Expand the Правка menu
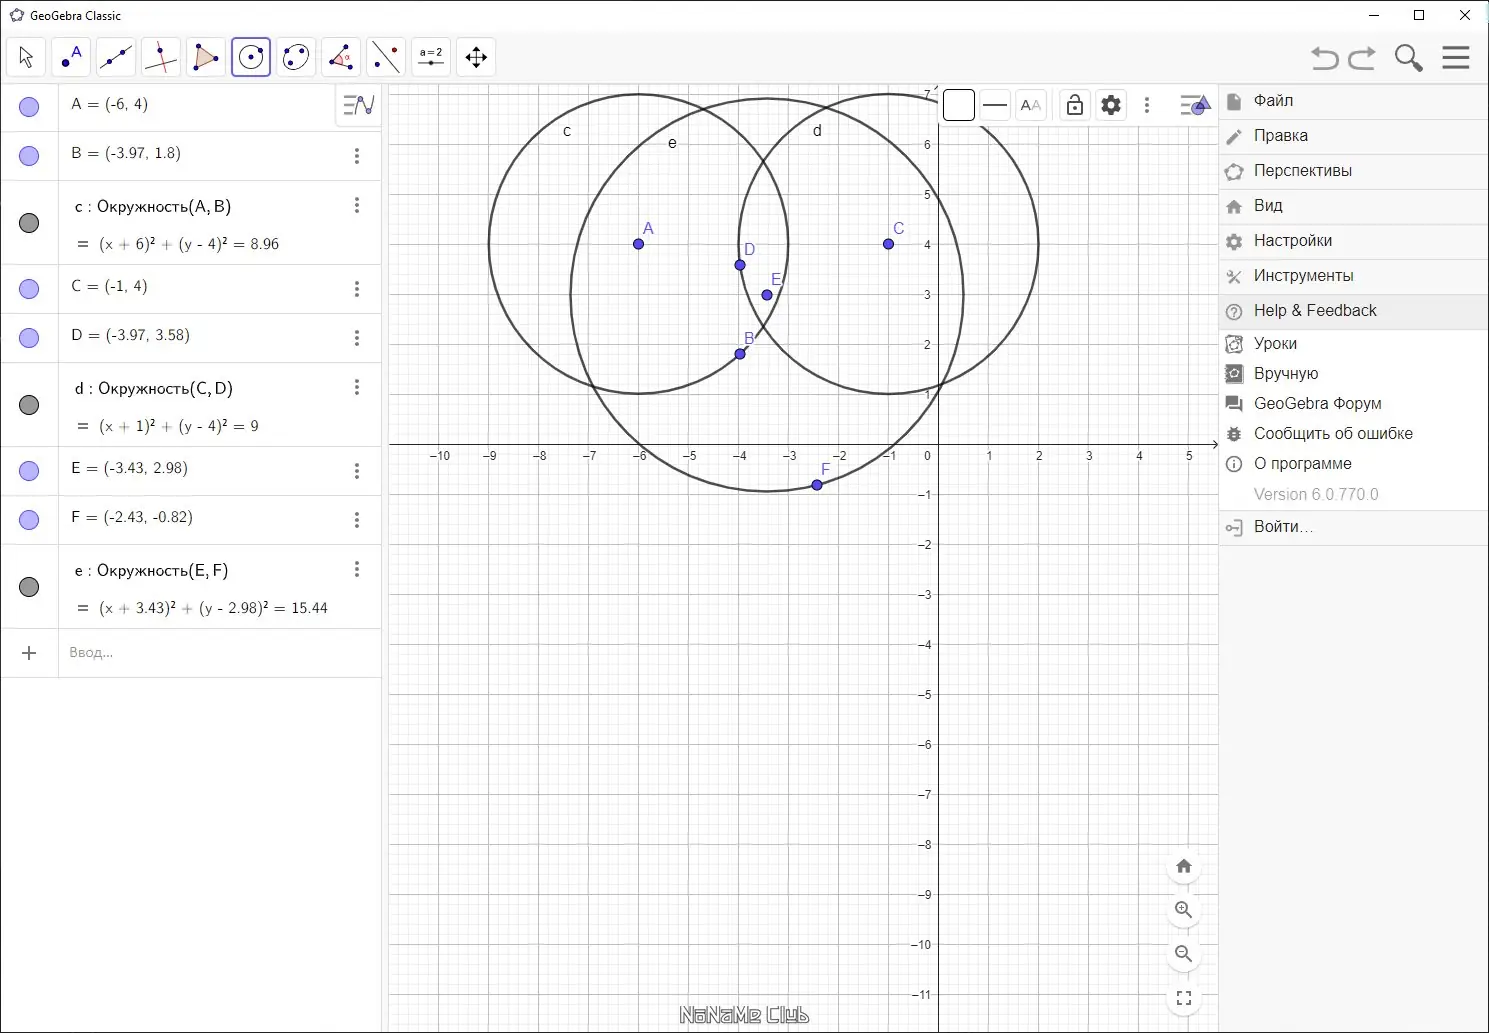This screenshot has width=1489, height=1033. coord(1353,136)
